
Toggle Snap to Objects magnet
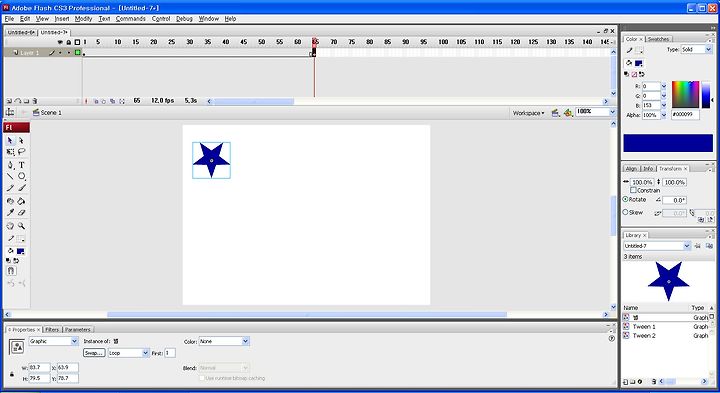(x=11, y=271)
